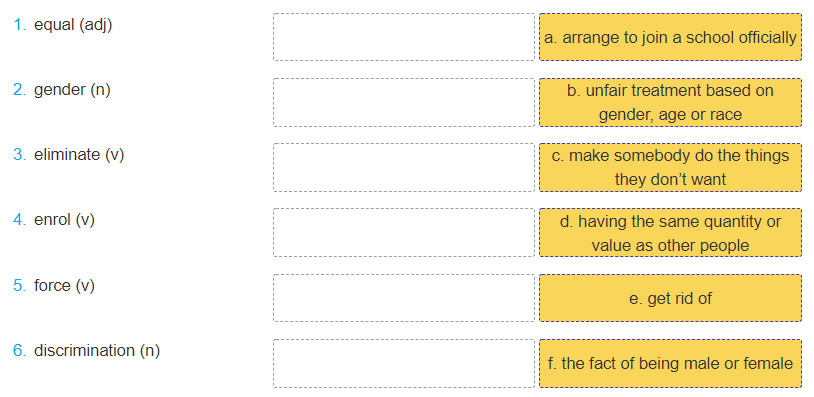Select the 'make somebody do the things' card

670,167
